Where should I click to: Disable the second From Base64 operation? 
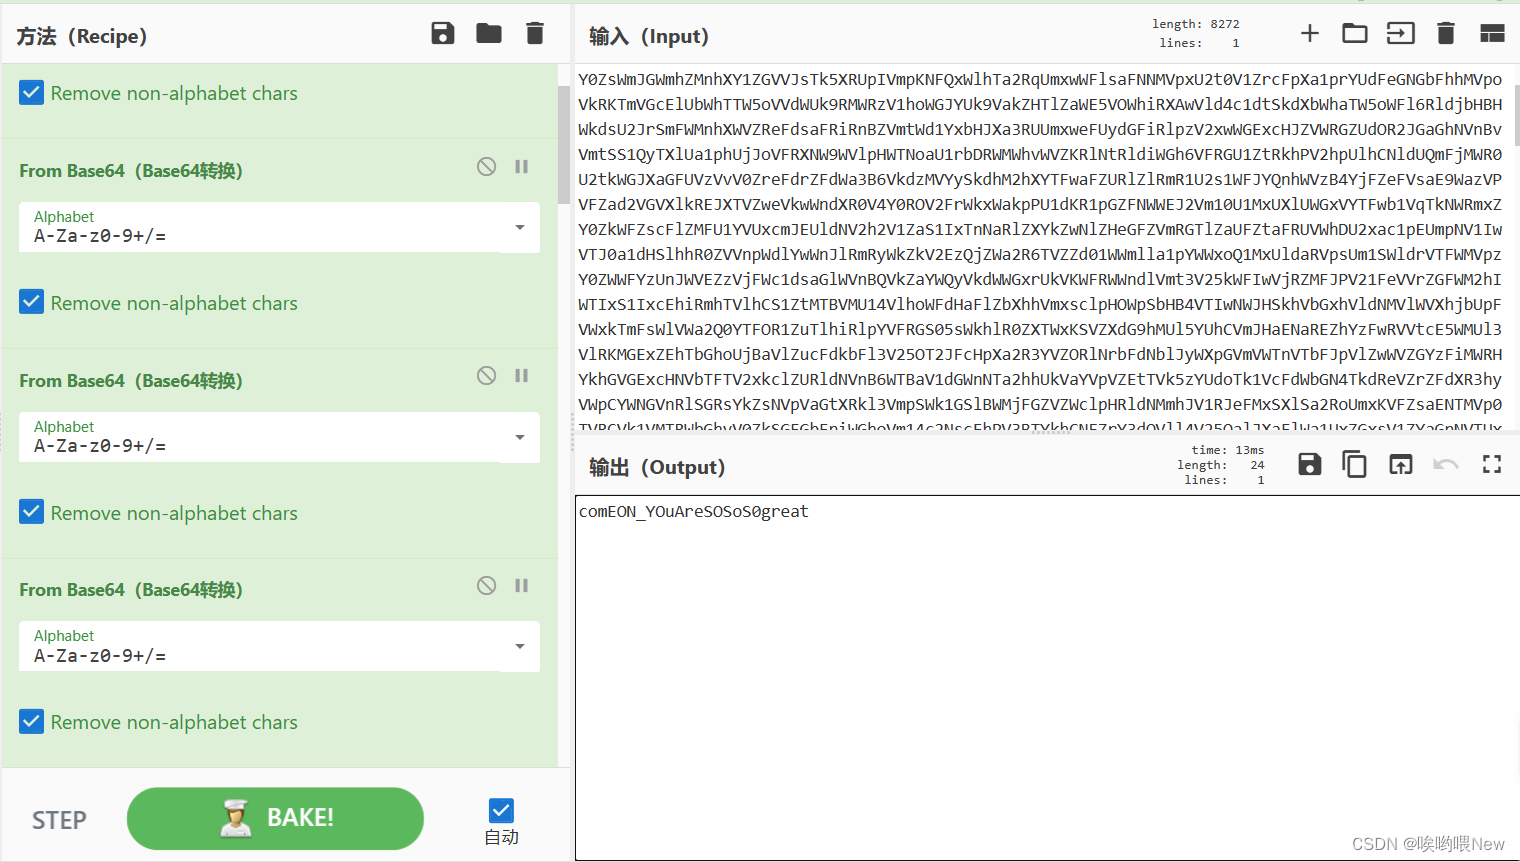pos(487,376)
